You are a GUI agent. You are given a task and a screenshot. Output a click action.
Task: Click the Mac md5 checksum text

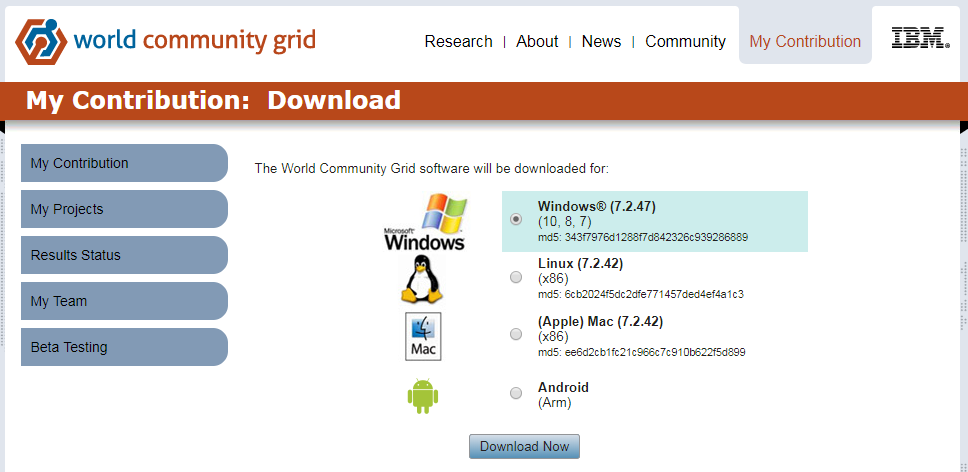[x=641, y=353]
